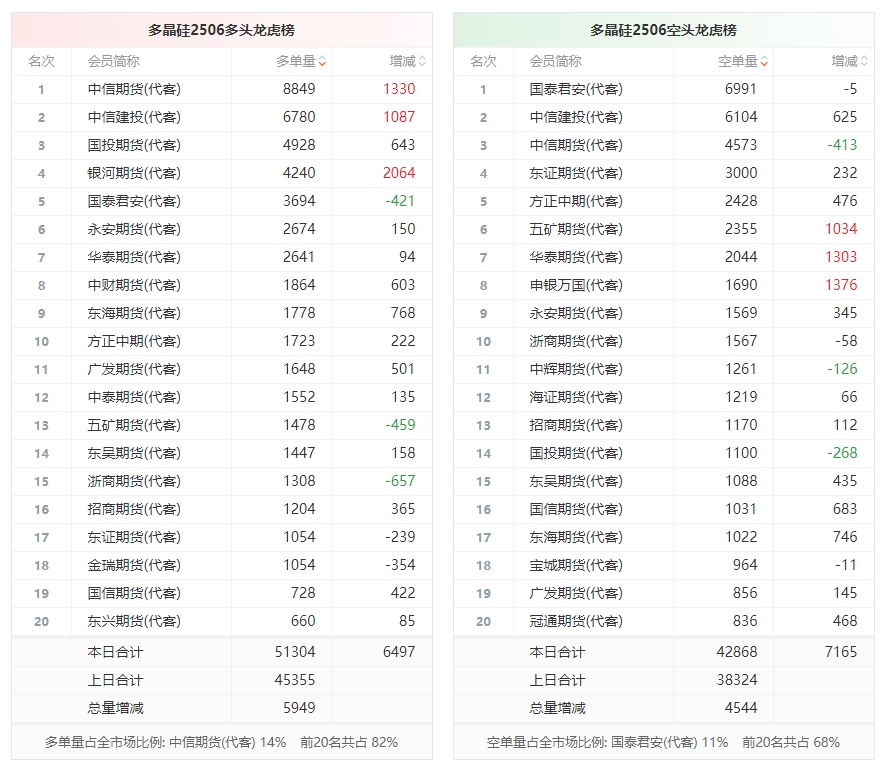
Task: Click long change total 6497
Action: [399, 652]
